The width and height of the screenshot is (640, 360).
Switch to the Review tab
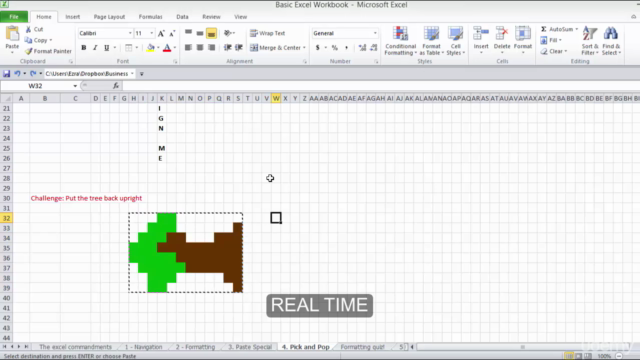click(211, 17)
